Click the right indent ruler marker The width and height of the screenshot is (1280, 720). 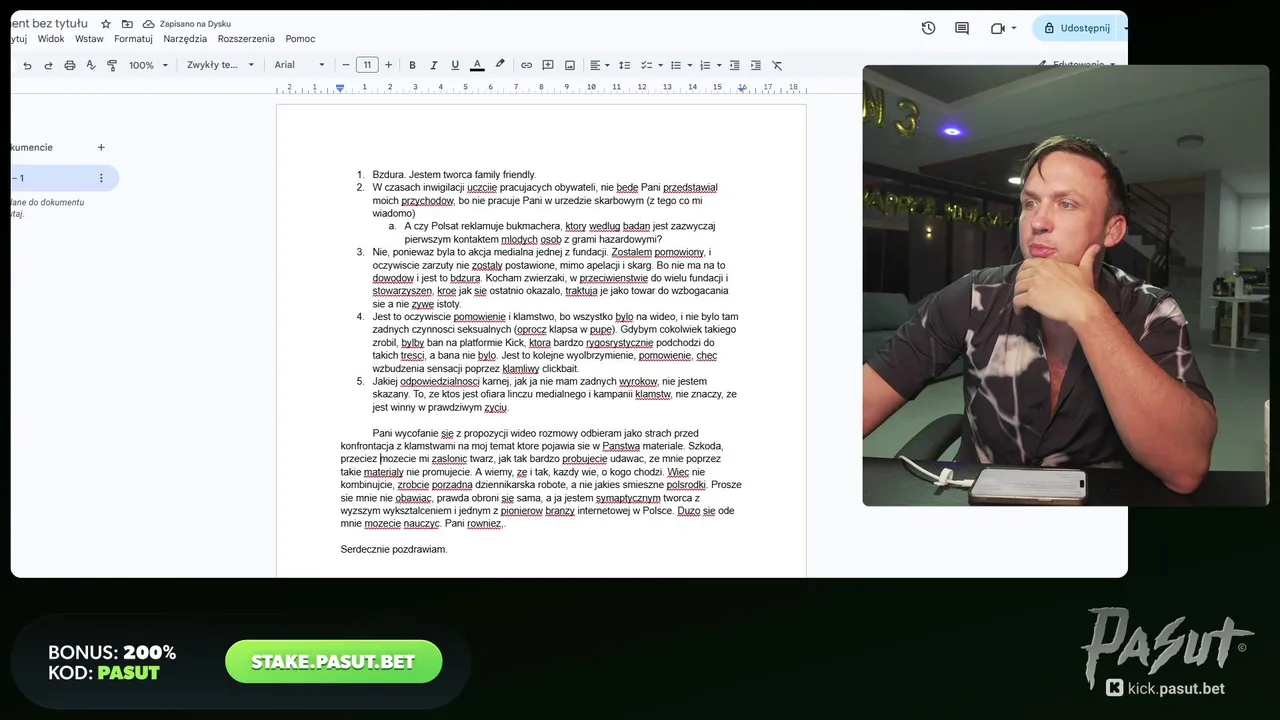742,88
